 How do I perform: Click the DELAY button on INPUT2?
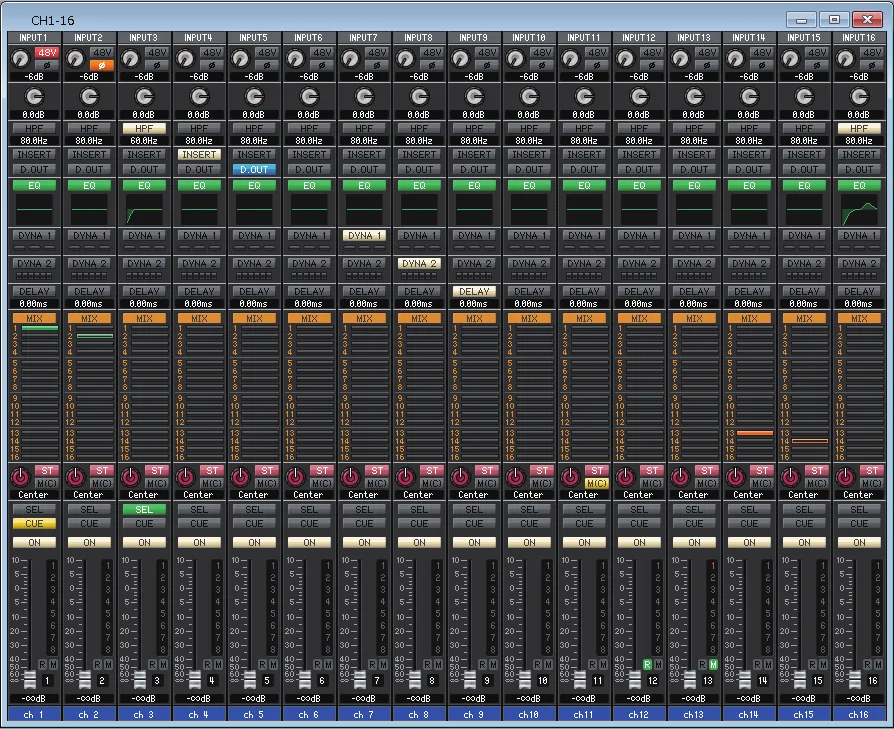coord(90,291)
